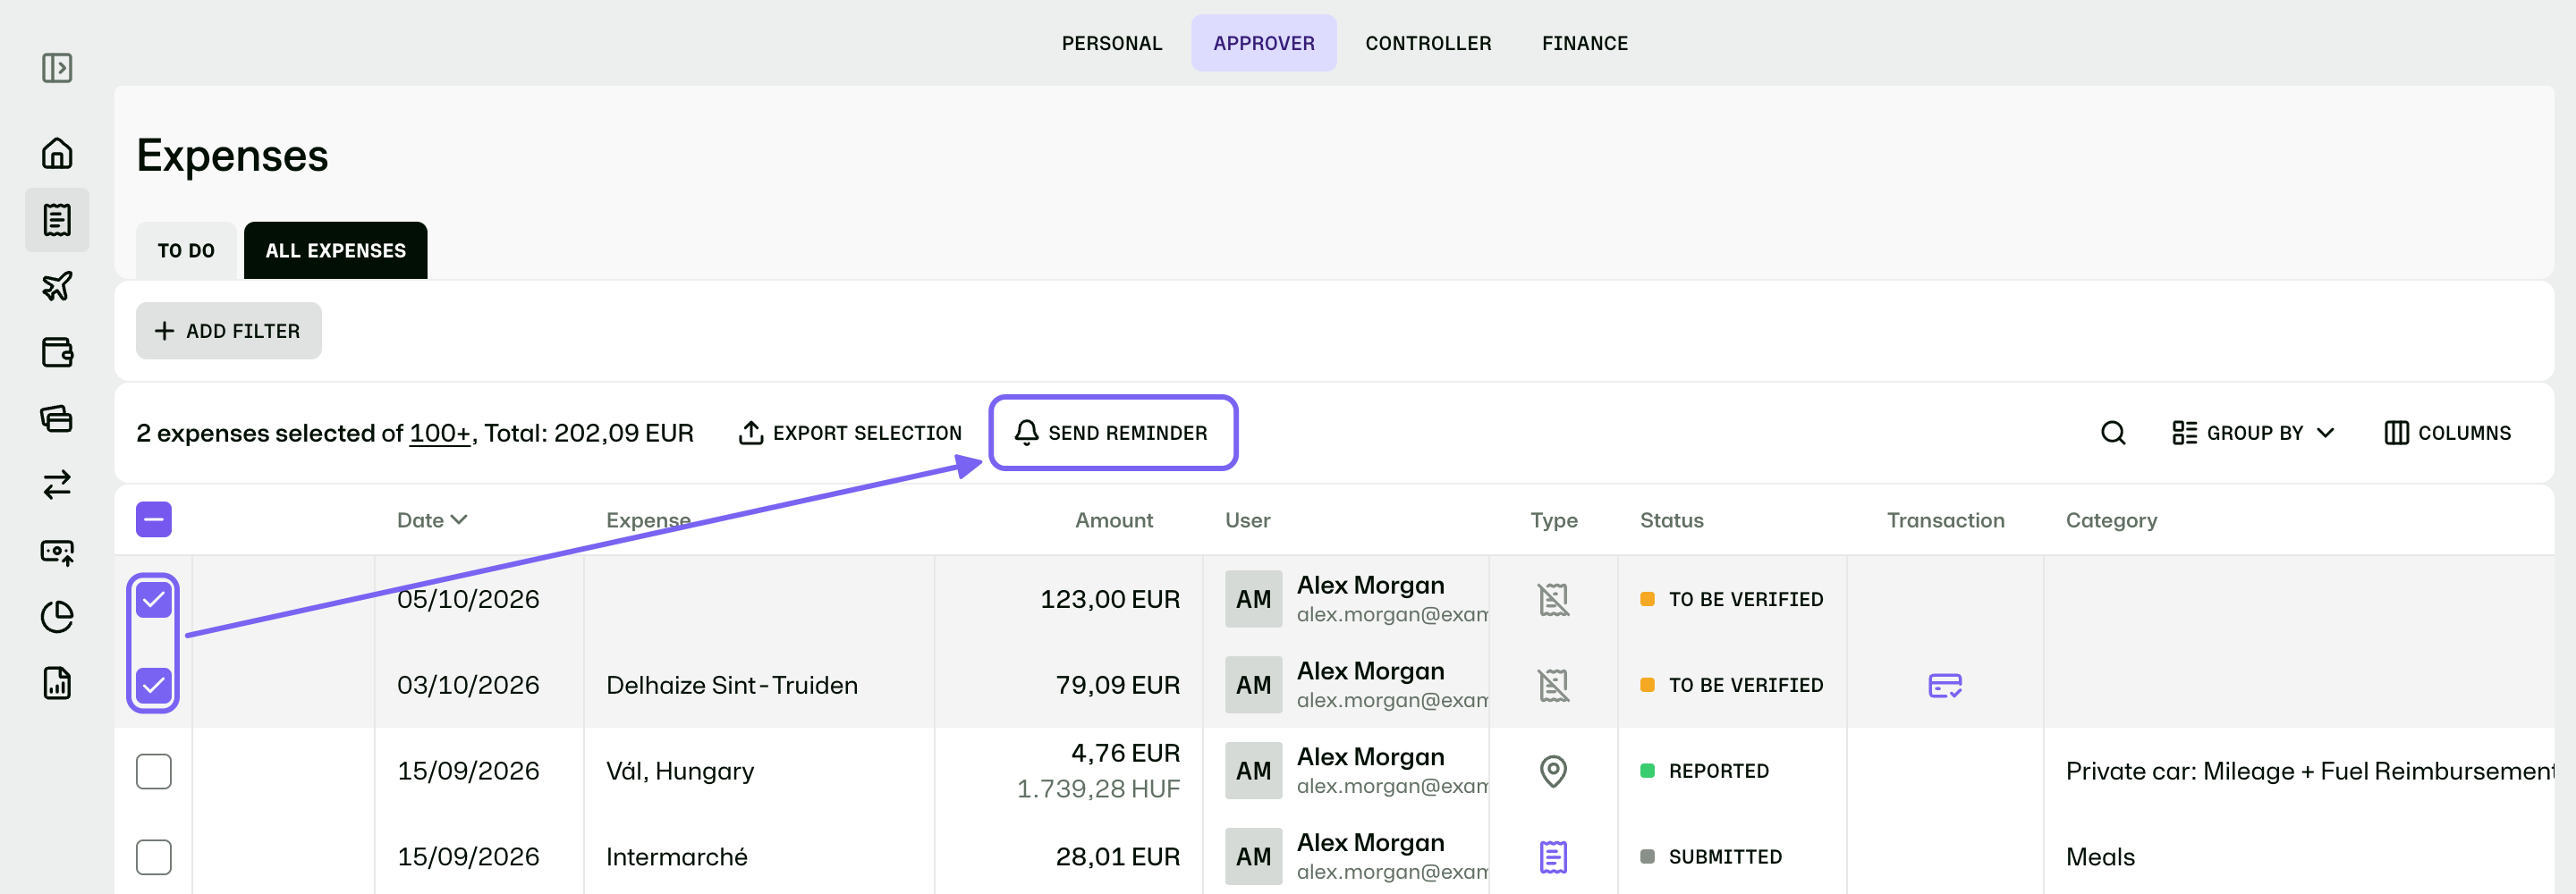
Task: Switch to the Approver tab
Action: (x=1263, y=43)
